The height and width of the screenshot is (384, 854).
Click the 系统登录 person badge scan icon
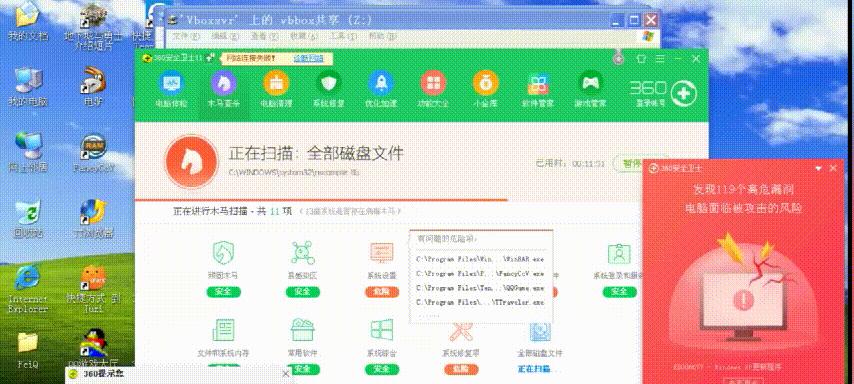(619, 253)
